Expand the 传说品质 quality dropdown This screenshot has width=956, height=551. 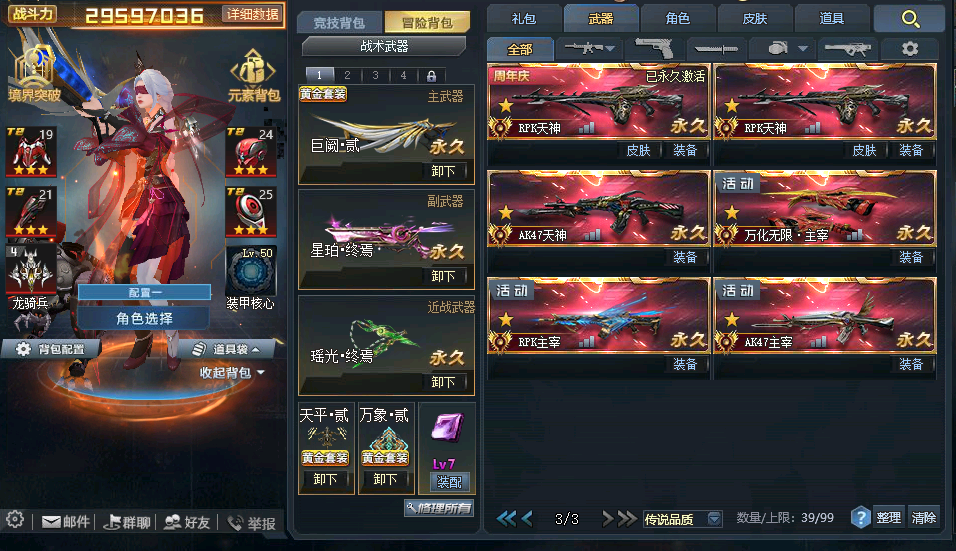714,519
